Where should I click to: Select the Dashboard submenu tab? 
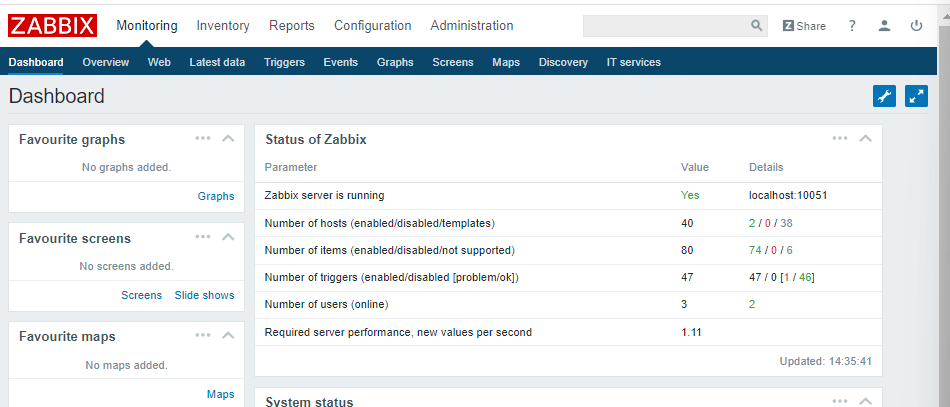[x=36, y=62]
